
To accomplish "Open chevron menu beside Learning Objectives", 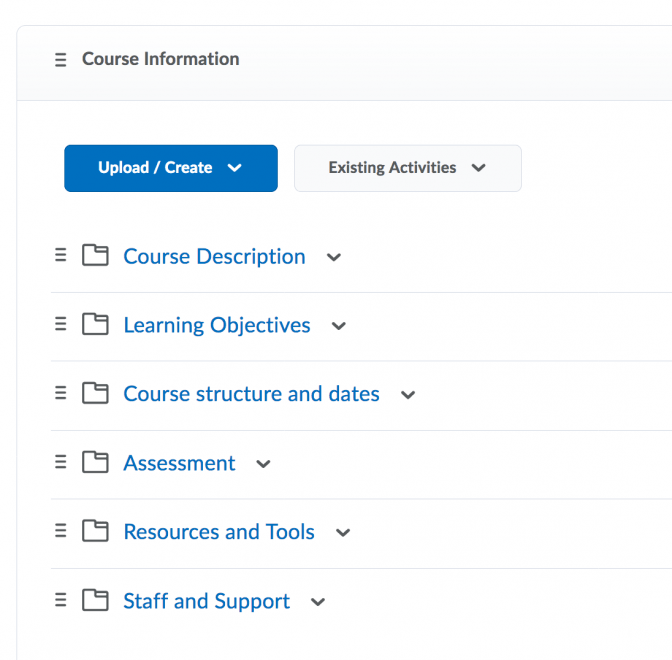I will 339,326.
